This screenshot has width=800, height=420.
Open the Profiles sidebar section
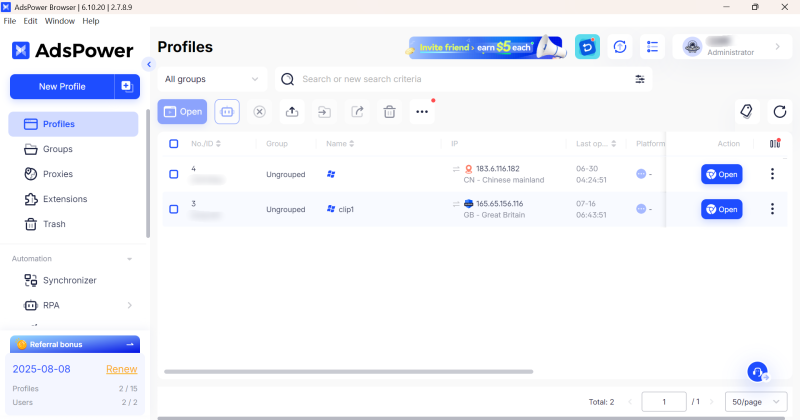pyautogui.click(x=73, y=124)
